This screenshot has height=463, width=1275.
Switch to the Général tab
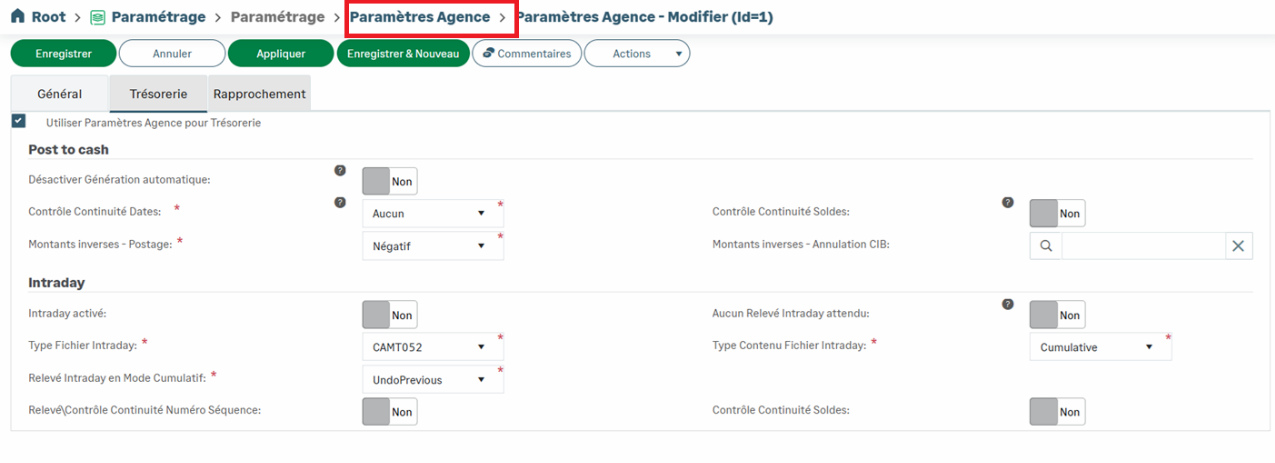59,93
